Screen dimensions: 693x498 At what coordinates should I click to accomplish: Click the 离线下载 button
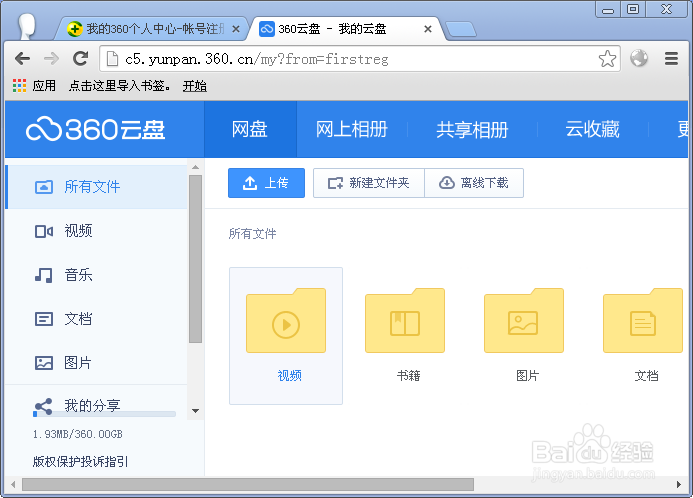click(x=474, y=183)
